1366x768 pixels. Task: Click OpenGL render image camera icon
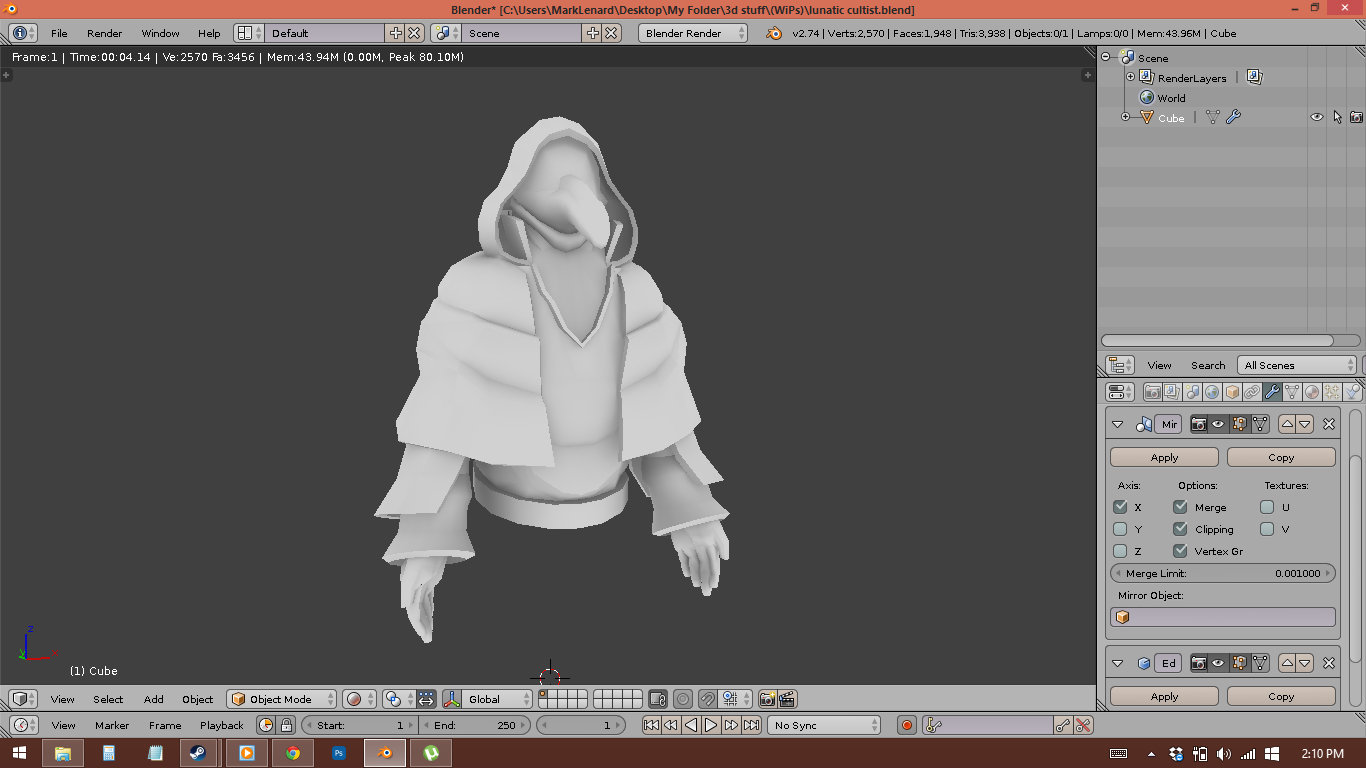(767, 699)
